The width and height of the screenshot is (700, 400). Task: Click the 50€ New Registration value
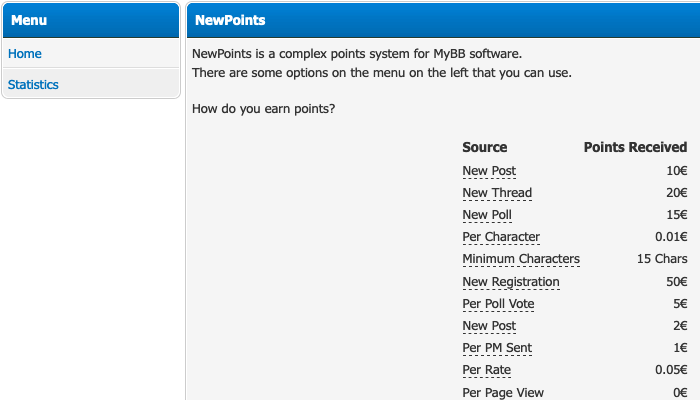click(x=677, y=282)
